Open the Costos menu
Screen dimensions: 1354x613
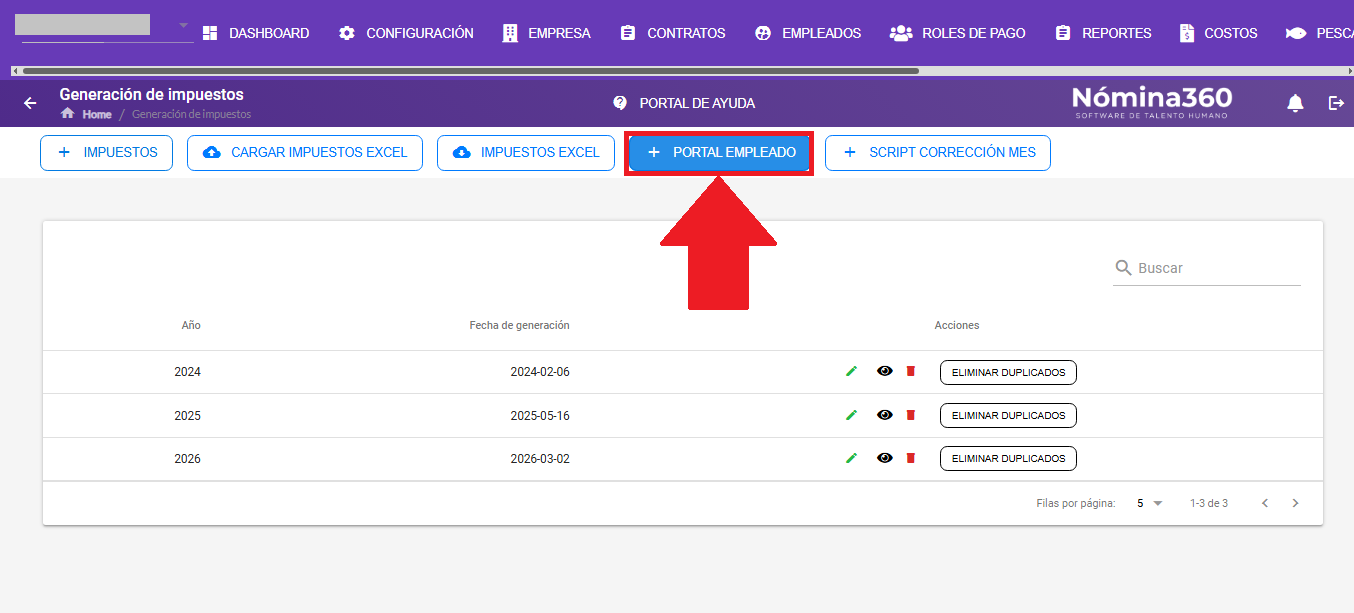pyautogui.click(x=1218, y=33)
